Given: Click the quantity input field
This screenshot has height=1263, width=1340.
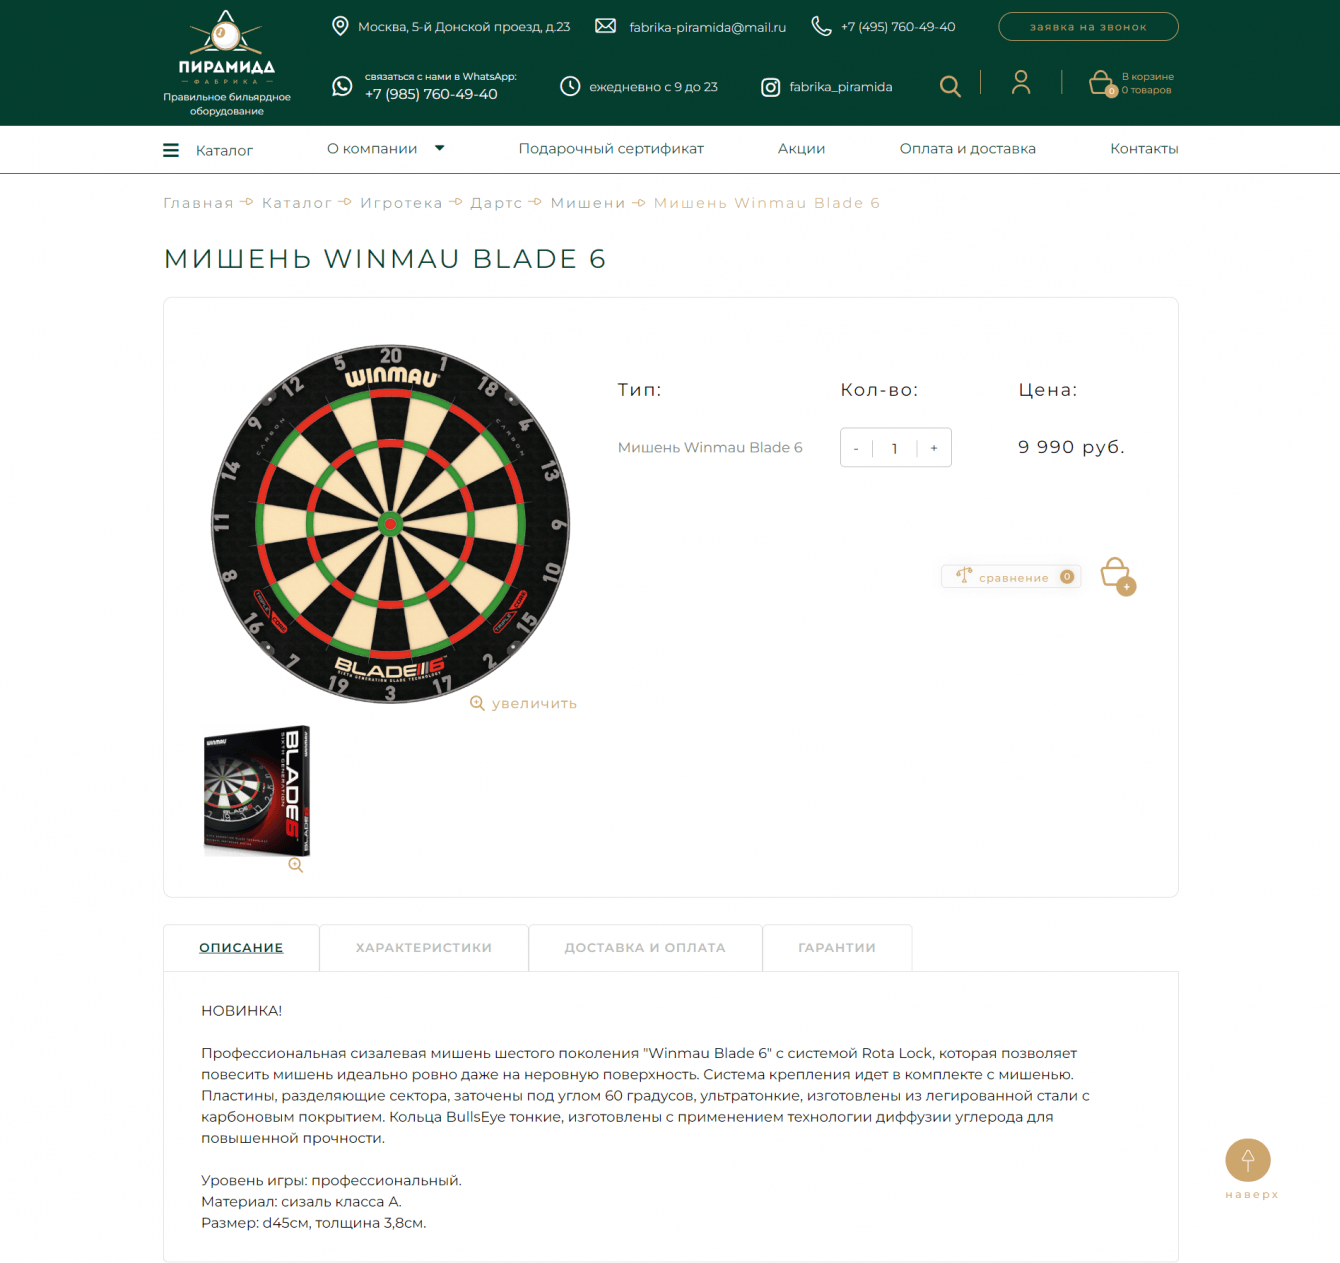Looking at the screenshot, I should tap(894, 448).
